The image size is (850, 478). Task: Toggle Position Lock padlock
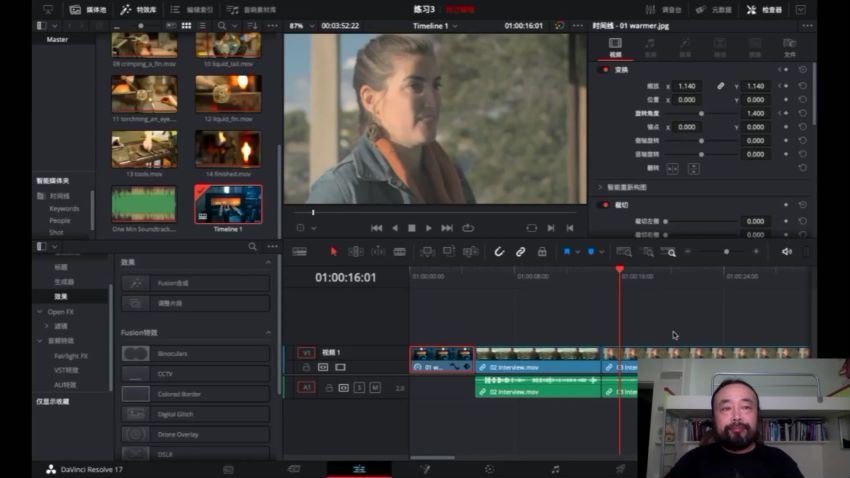[542, 251]
